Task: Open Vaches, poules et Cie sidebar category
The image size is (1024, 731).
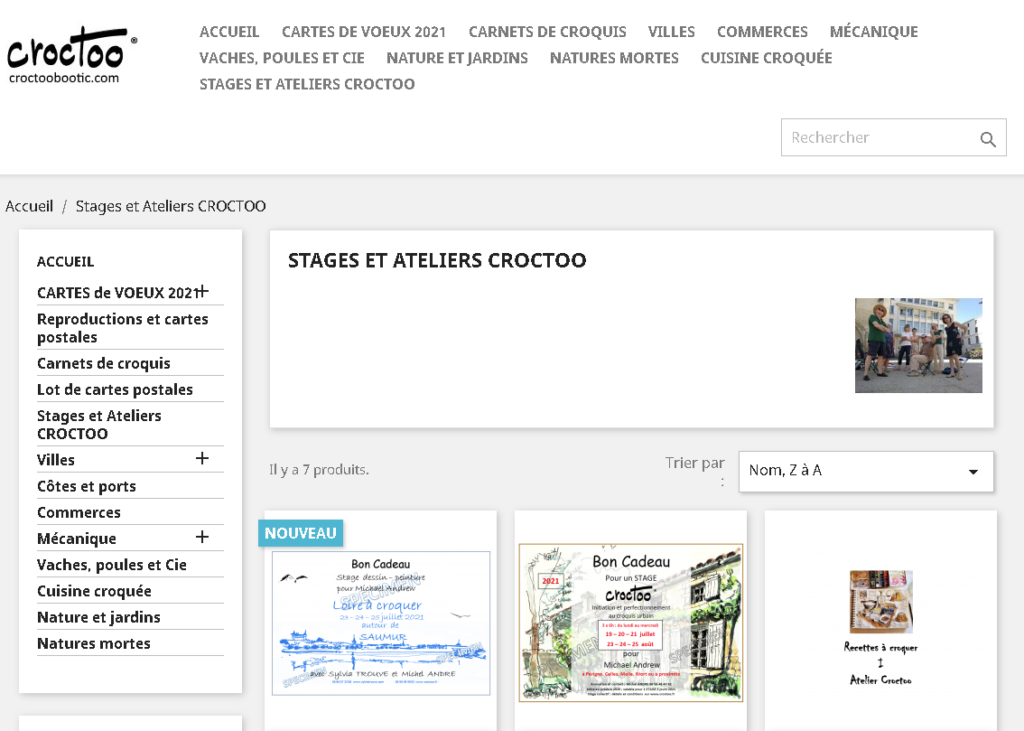Action: 112,564
